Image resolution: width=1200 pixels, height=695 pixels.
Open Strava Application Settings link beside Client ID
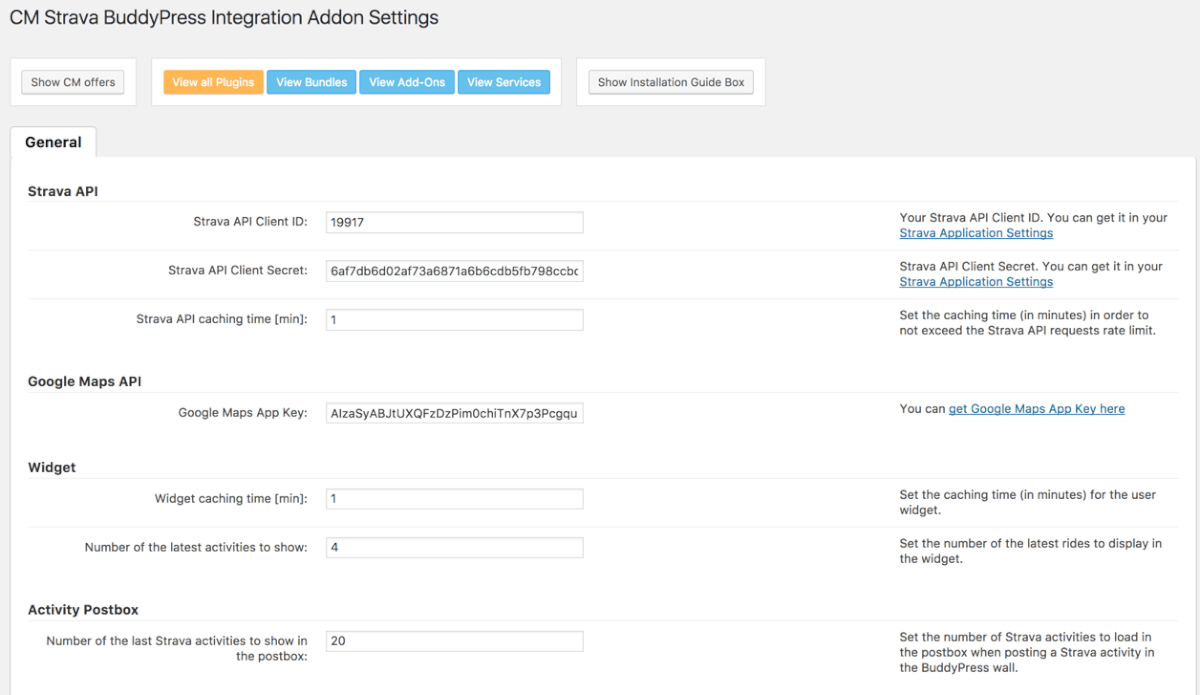coord(976,233)
